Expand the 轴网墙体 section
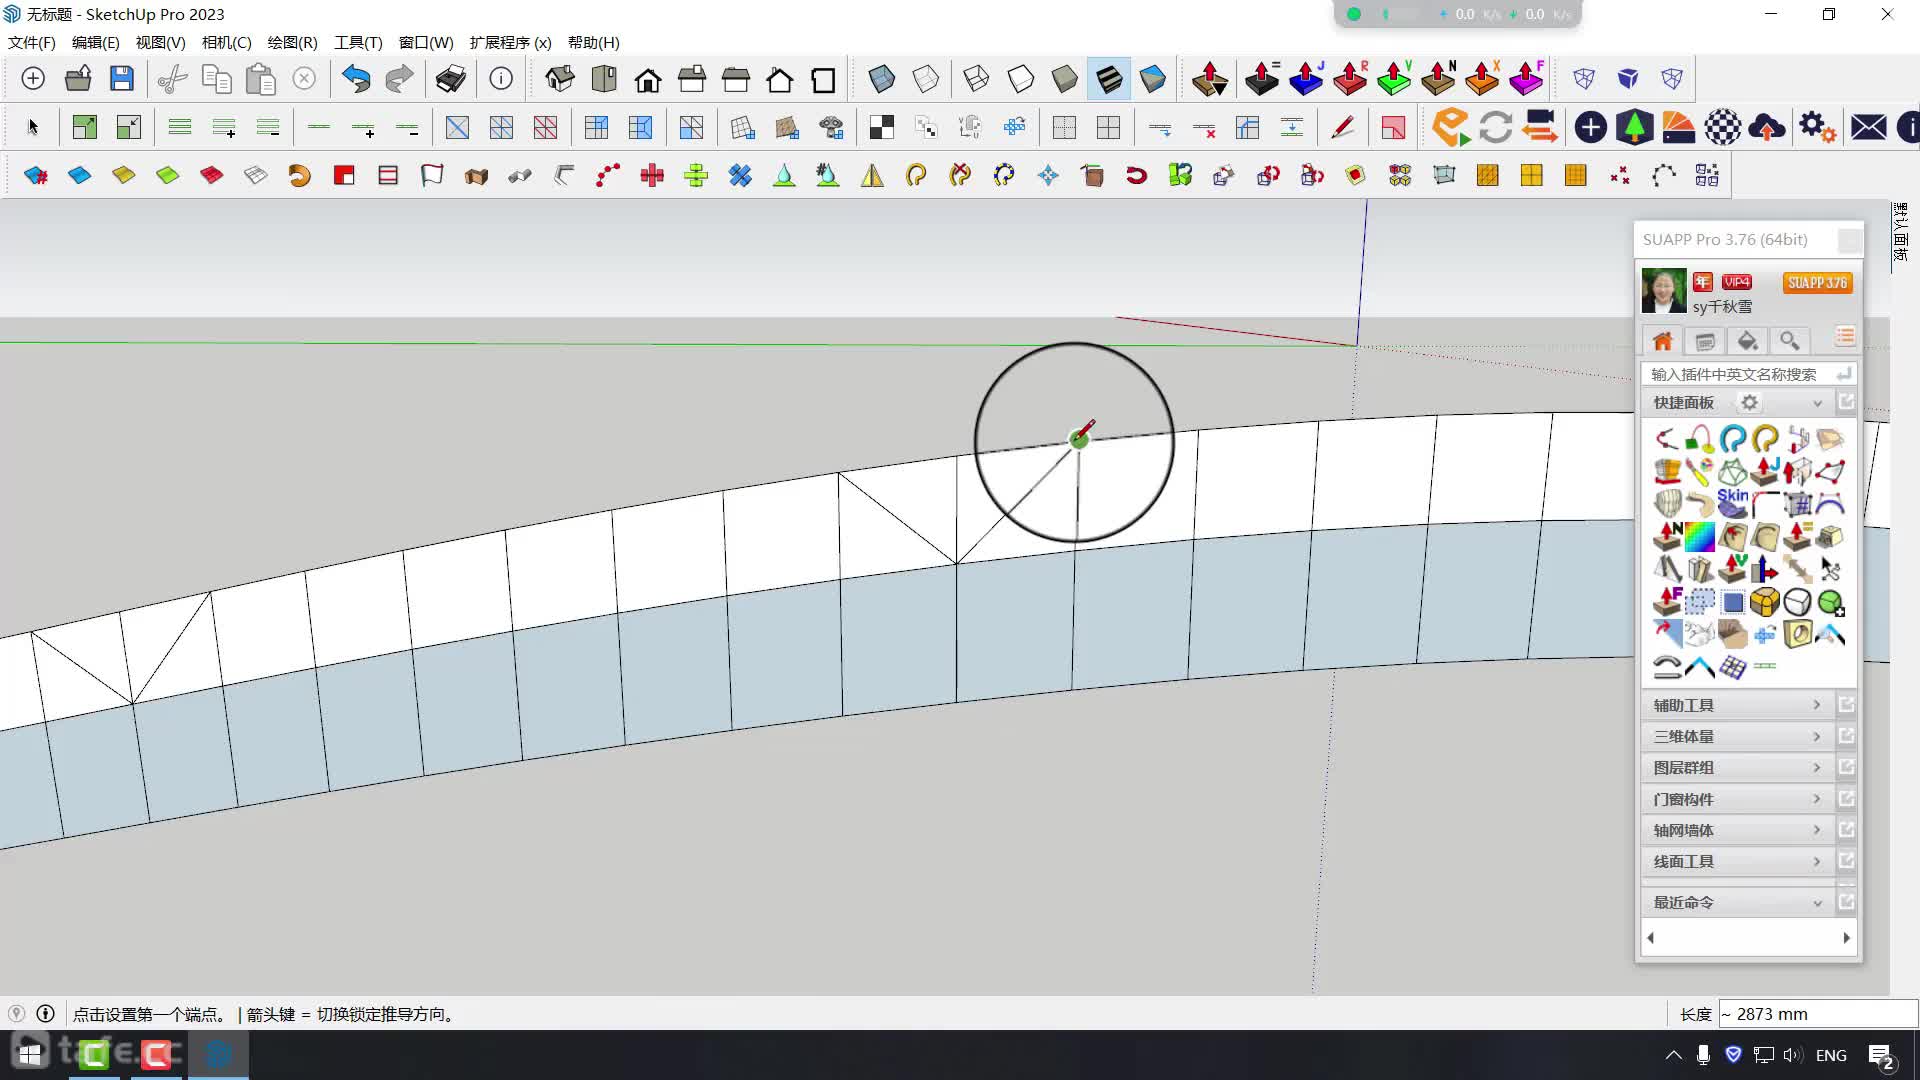This screenshot has width=1920, height=1080. pyautogui.click(x=1738, y=830)
